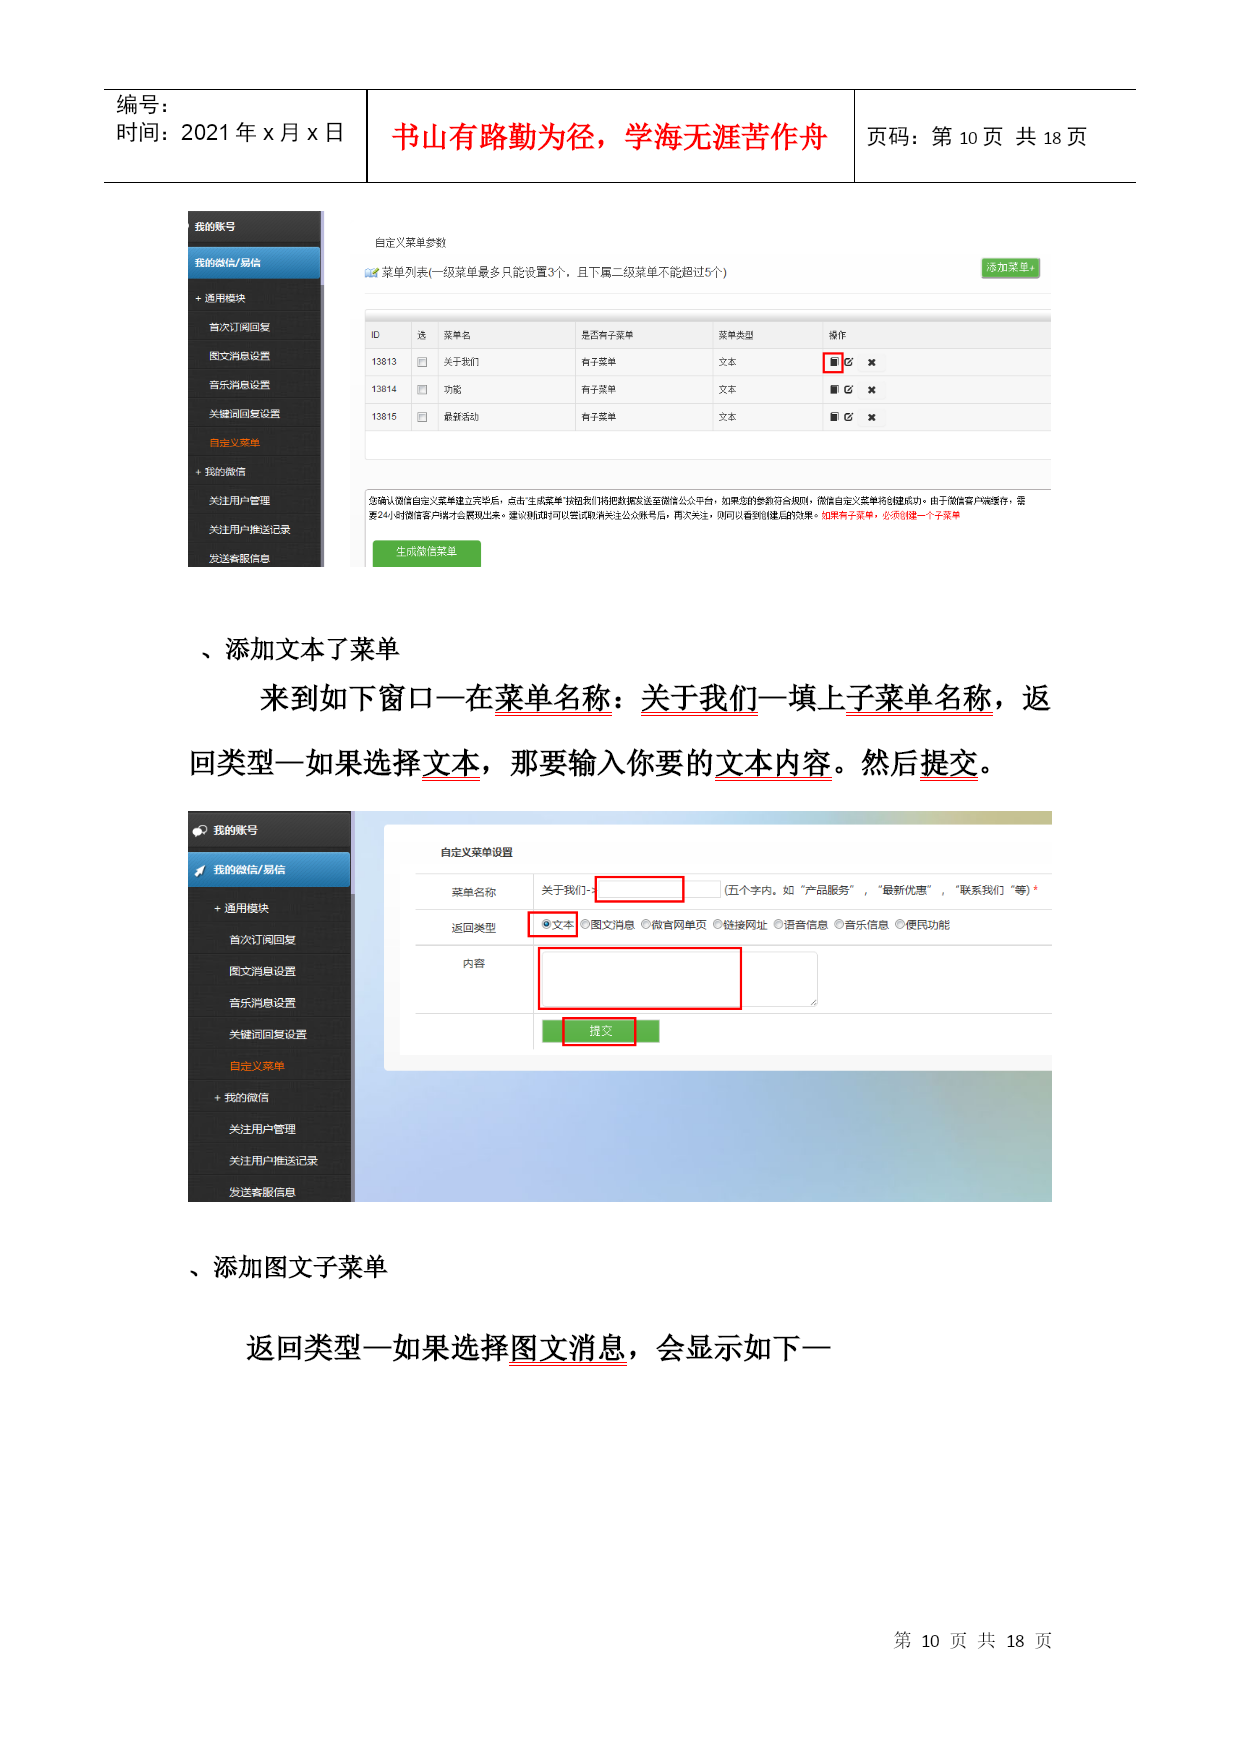Click the green 生成微信菜单 button
The image size is (1241, 1754).
pos(426,553)
